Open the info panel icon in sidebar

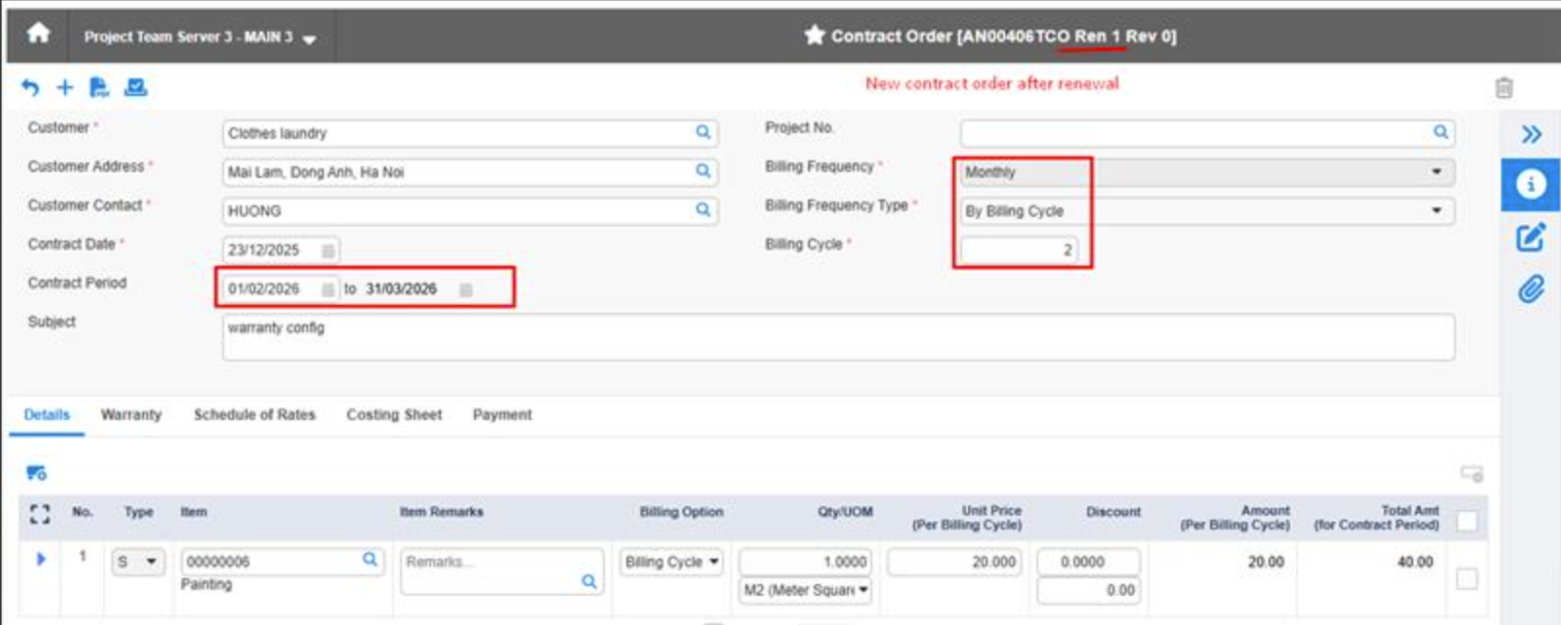1530,184
